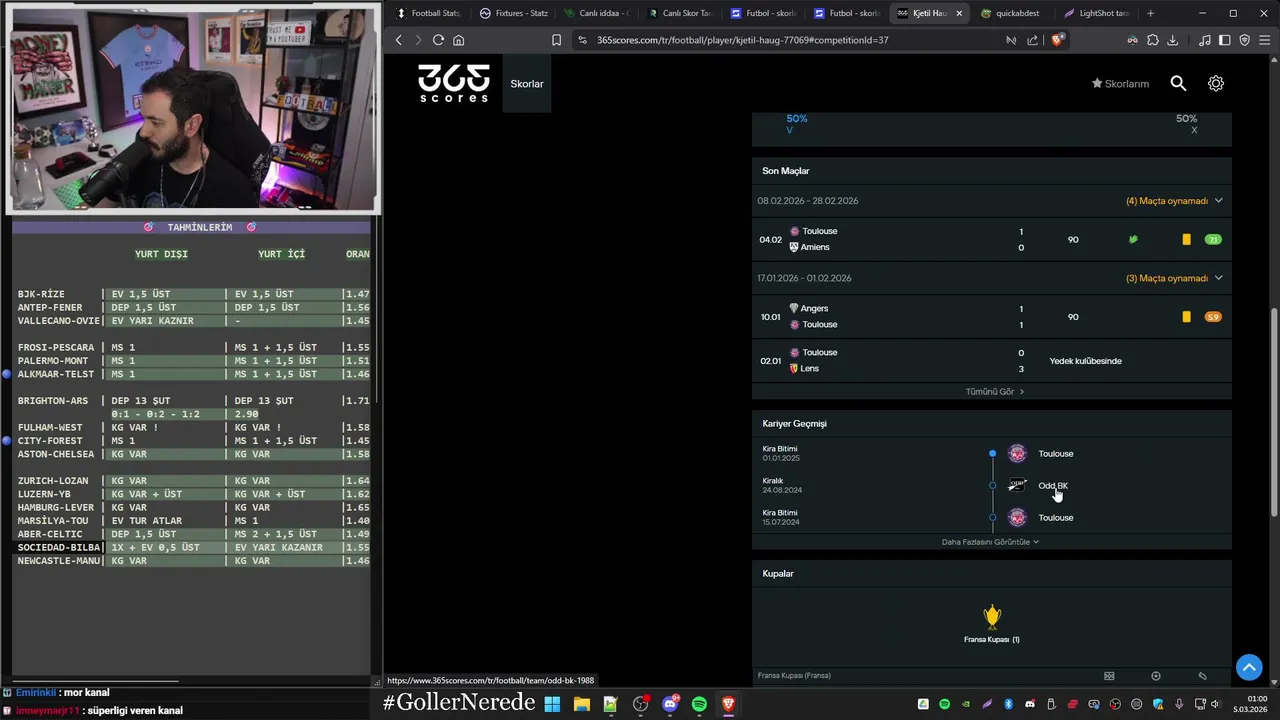This screenshot has height=720, width=1280.
Task: Toggle browser sidebar panel icon
Action: [x=1225, y=40]
